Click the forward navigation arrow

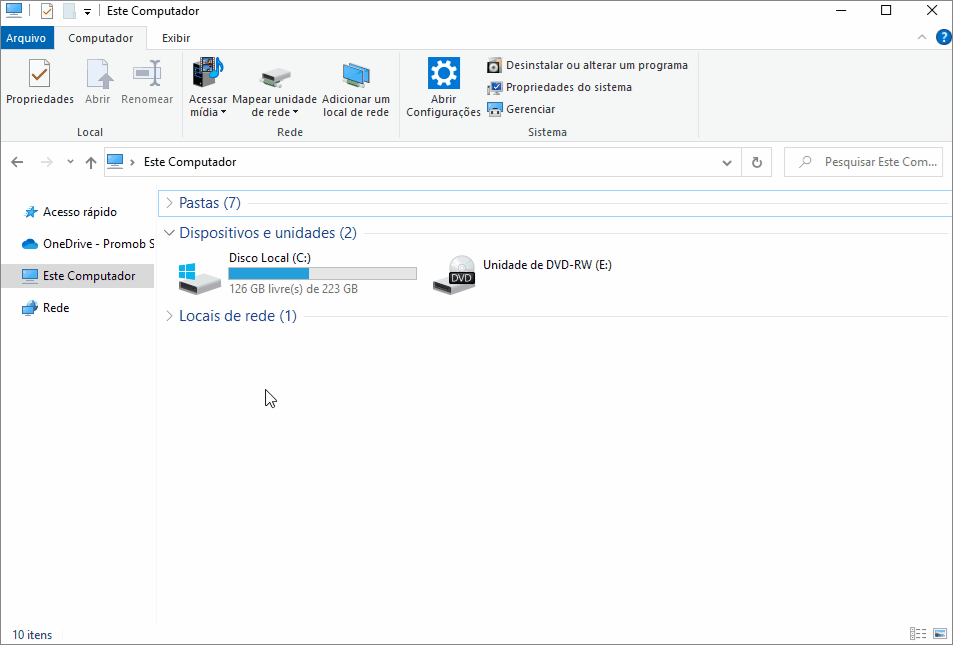[x=46, y=162]
